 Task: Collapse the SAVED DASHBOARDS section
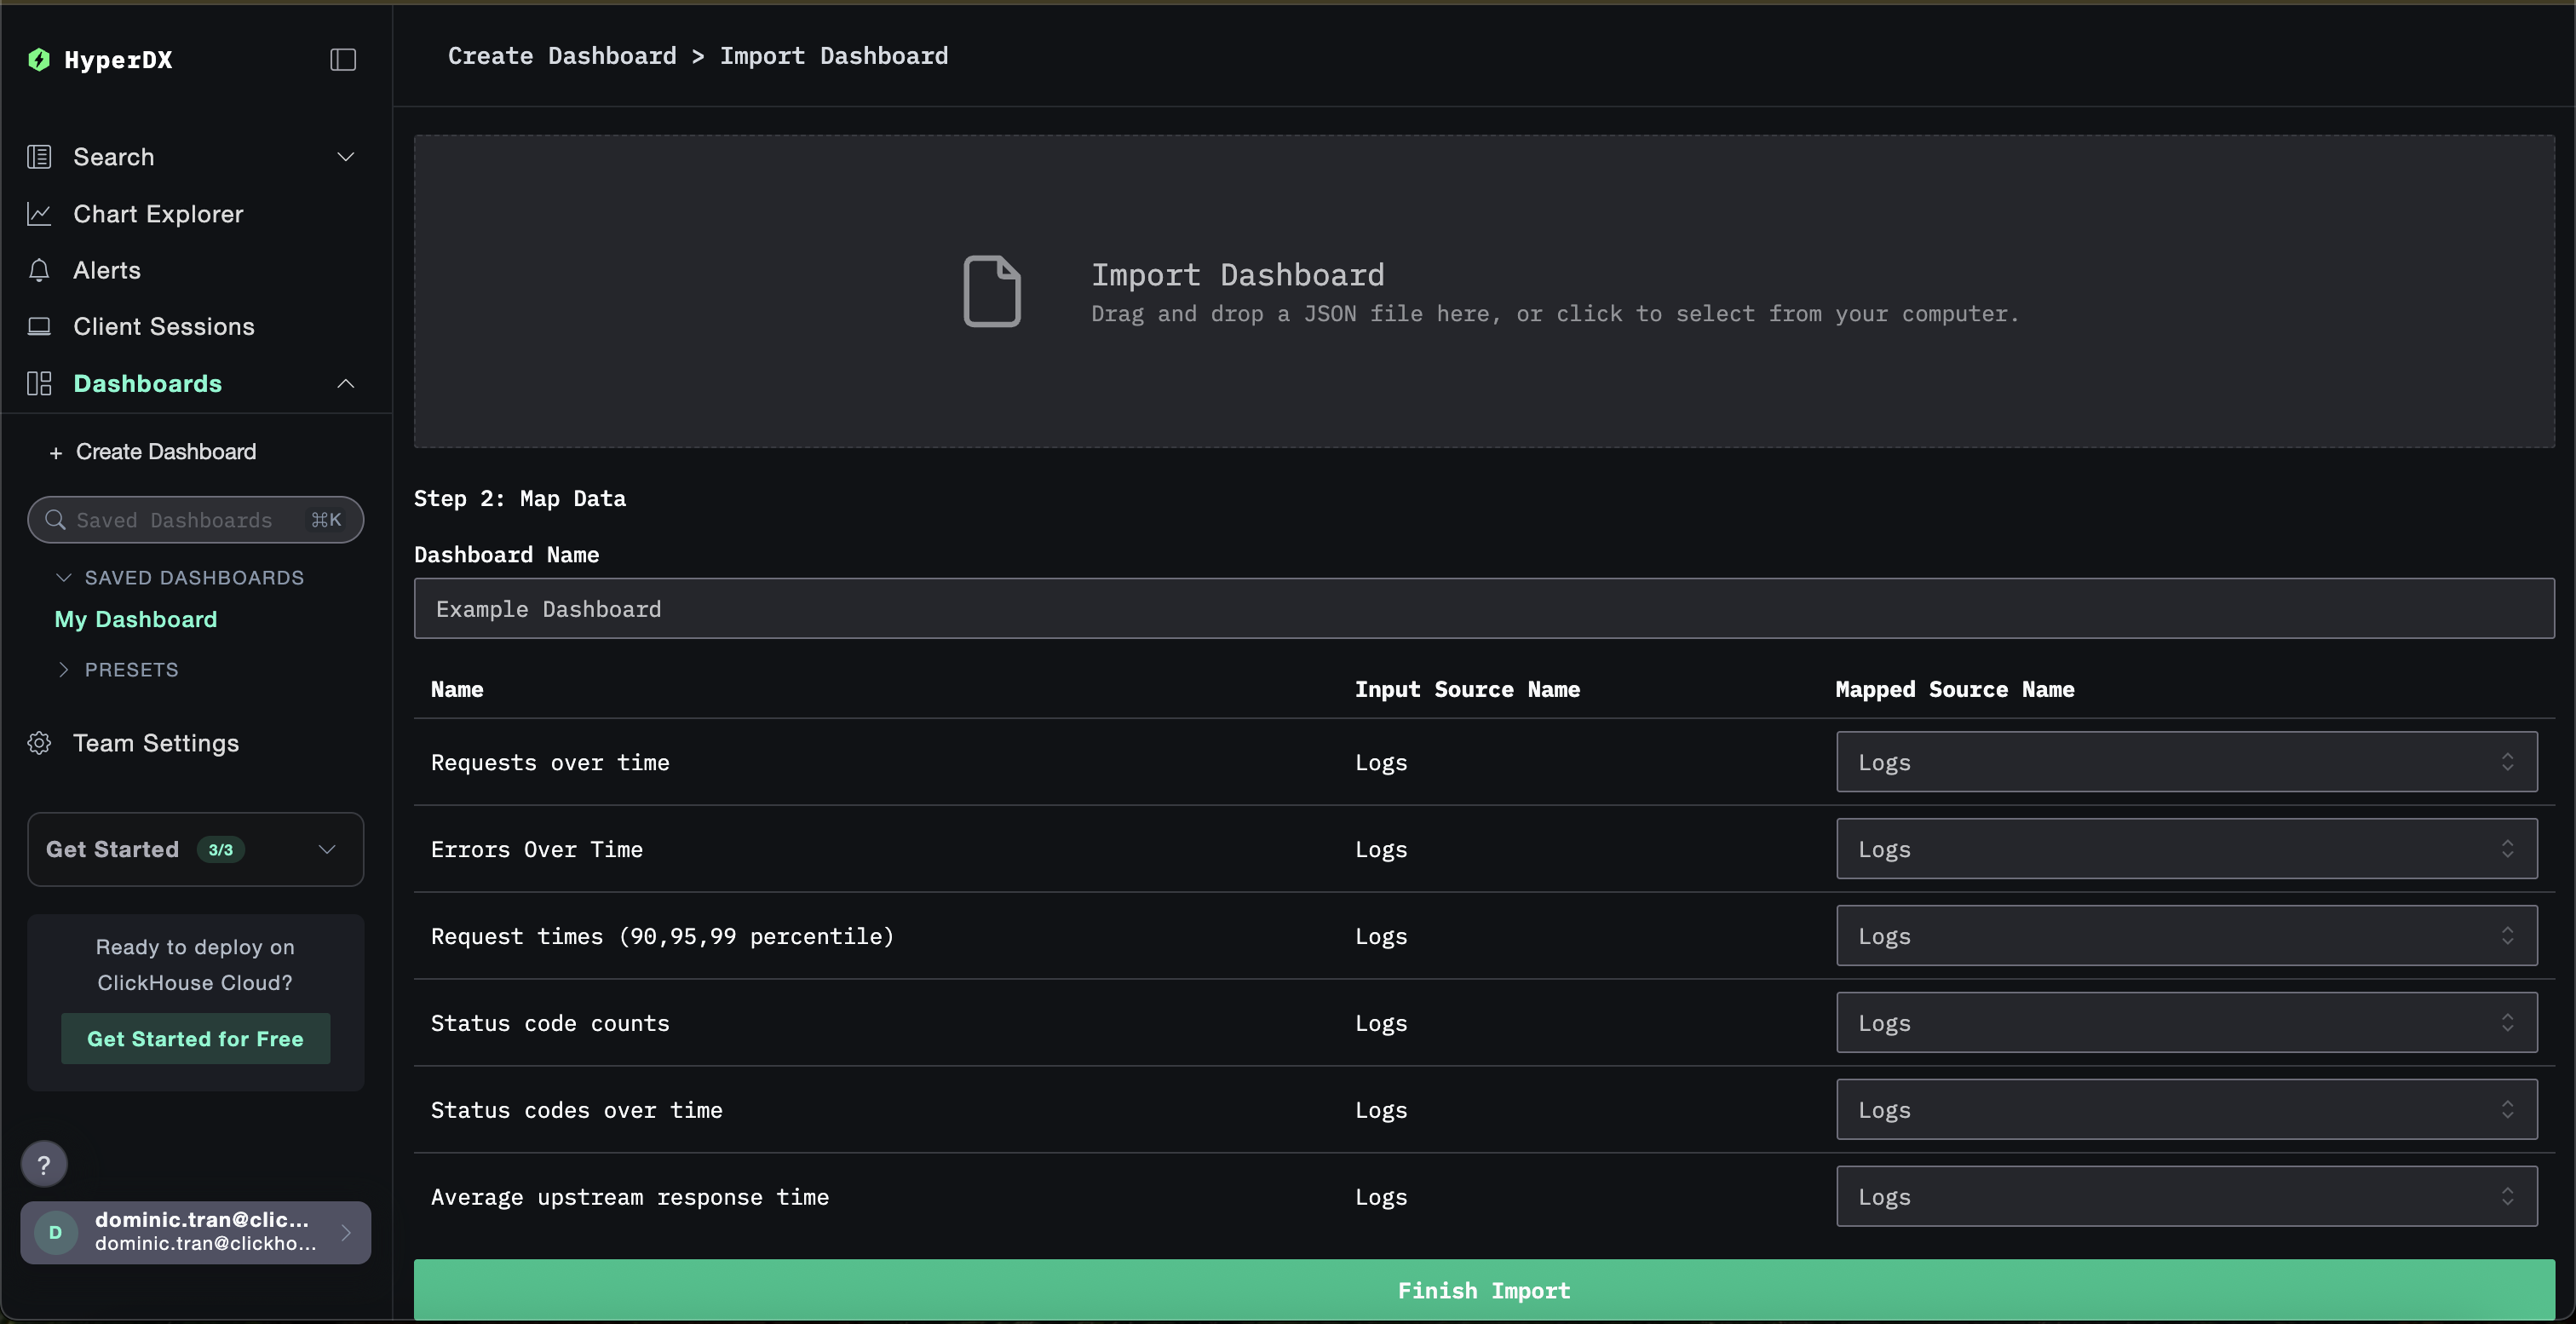click(x=64, y=578)
